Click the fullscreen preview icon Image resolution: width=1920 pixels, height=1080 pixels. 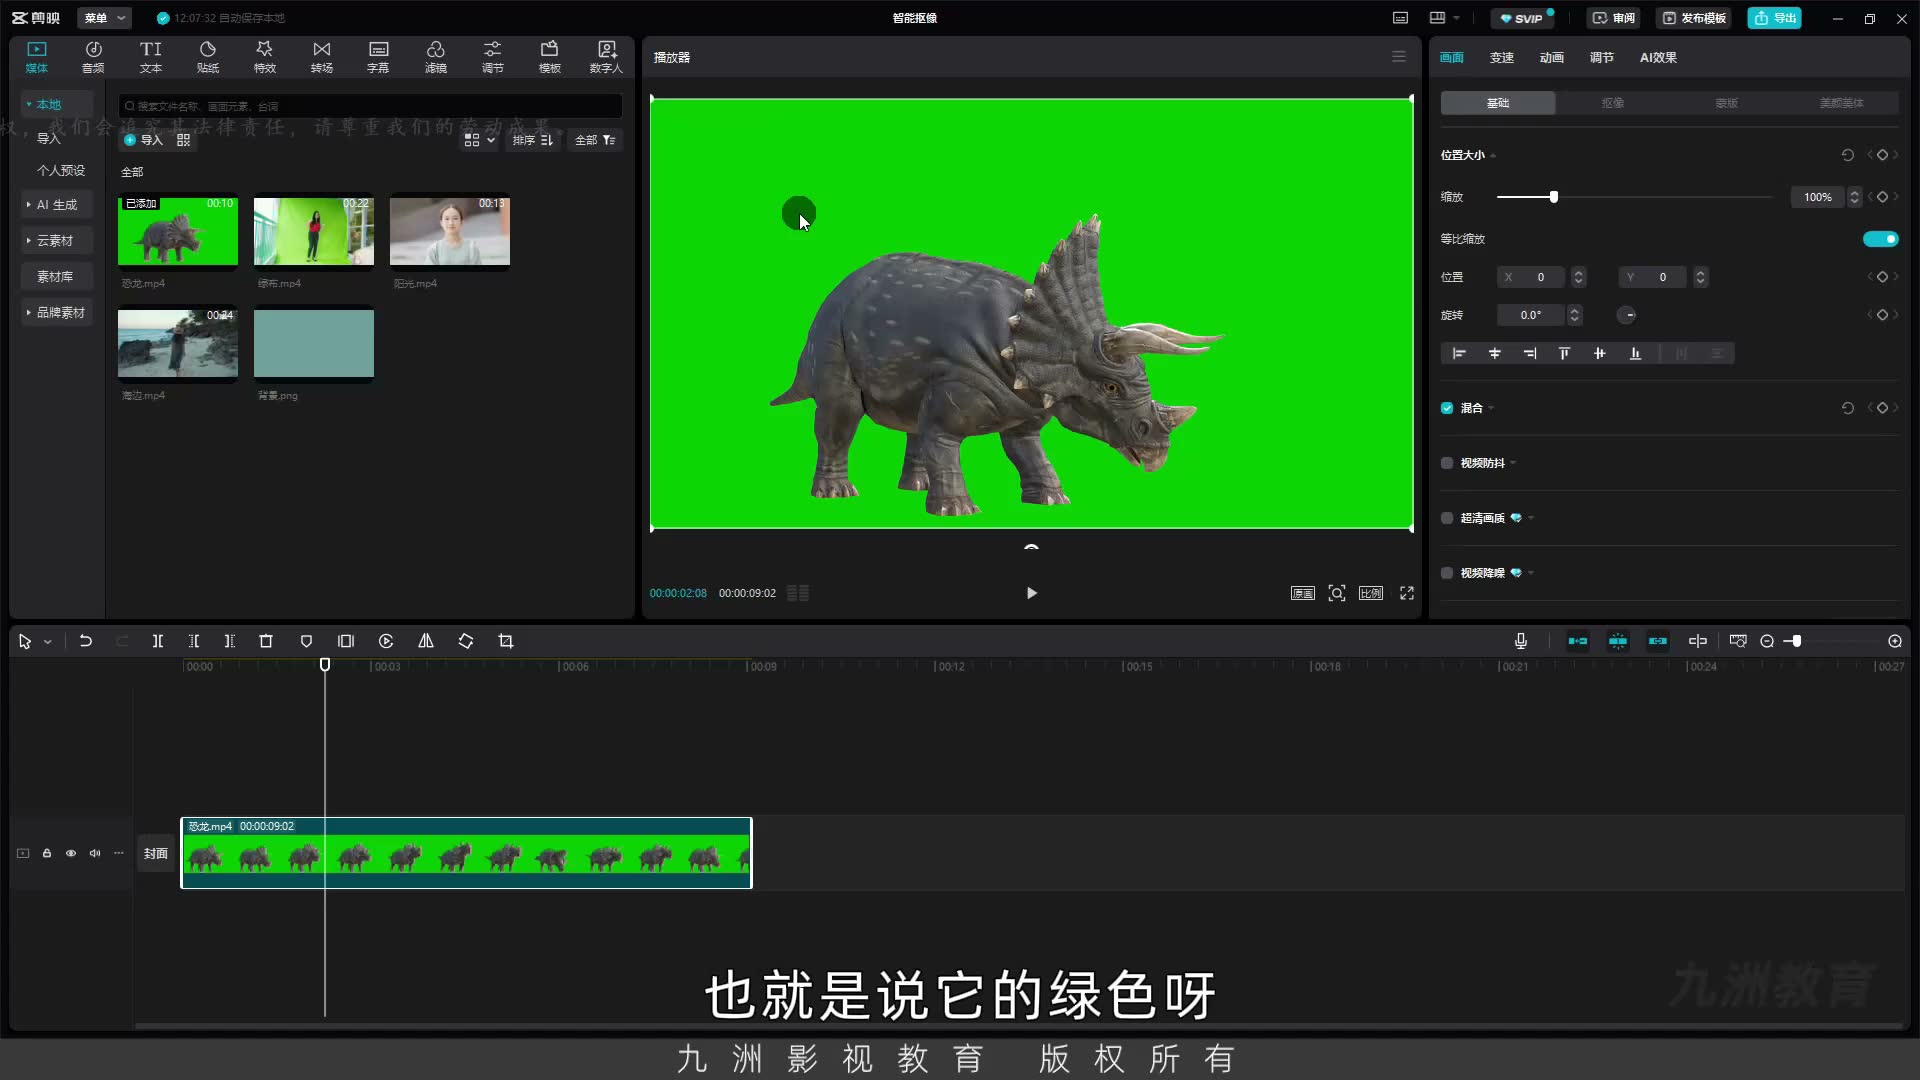pyautogui.click(x=1407, y=593)
